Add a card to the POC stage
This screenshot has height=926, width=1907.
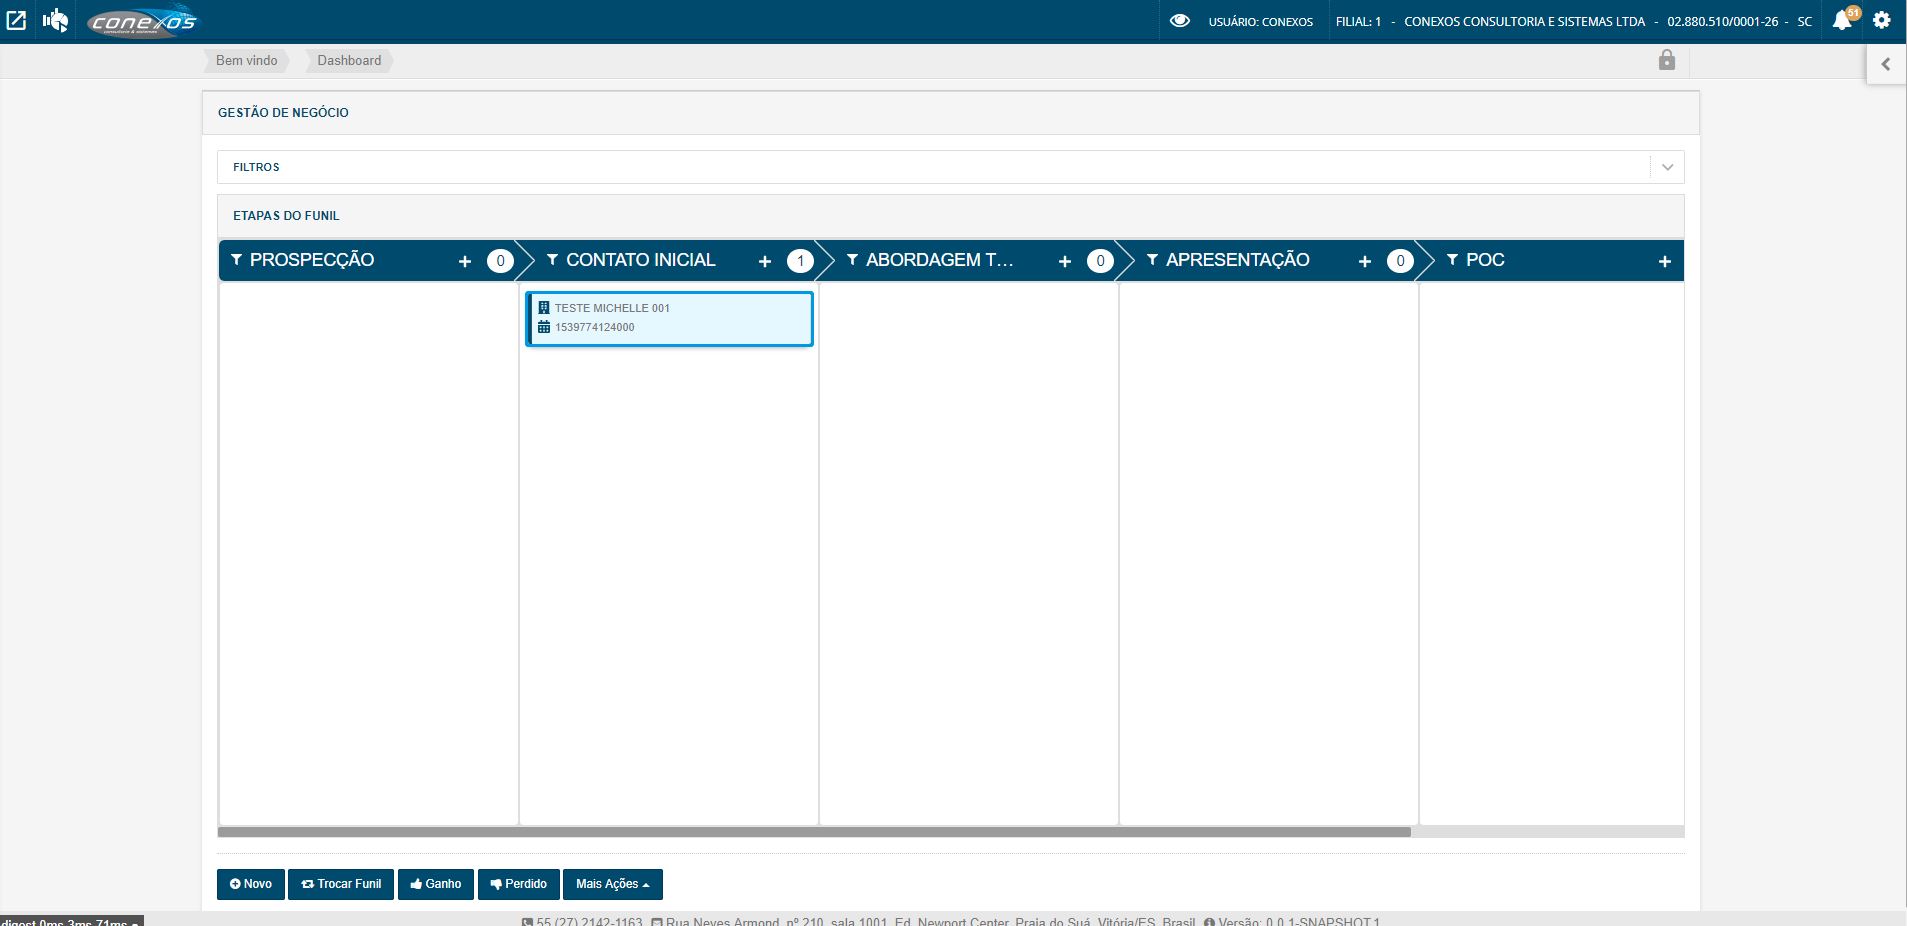[x=1664, y=261]
